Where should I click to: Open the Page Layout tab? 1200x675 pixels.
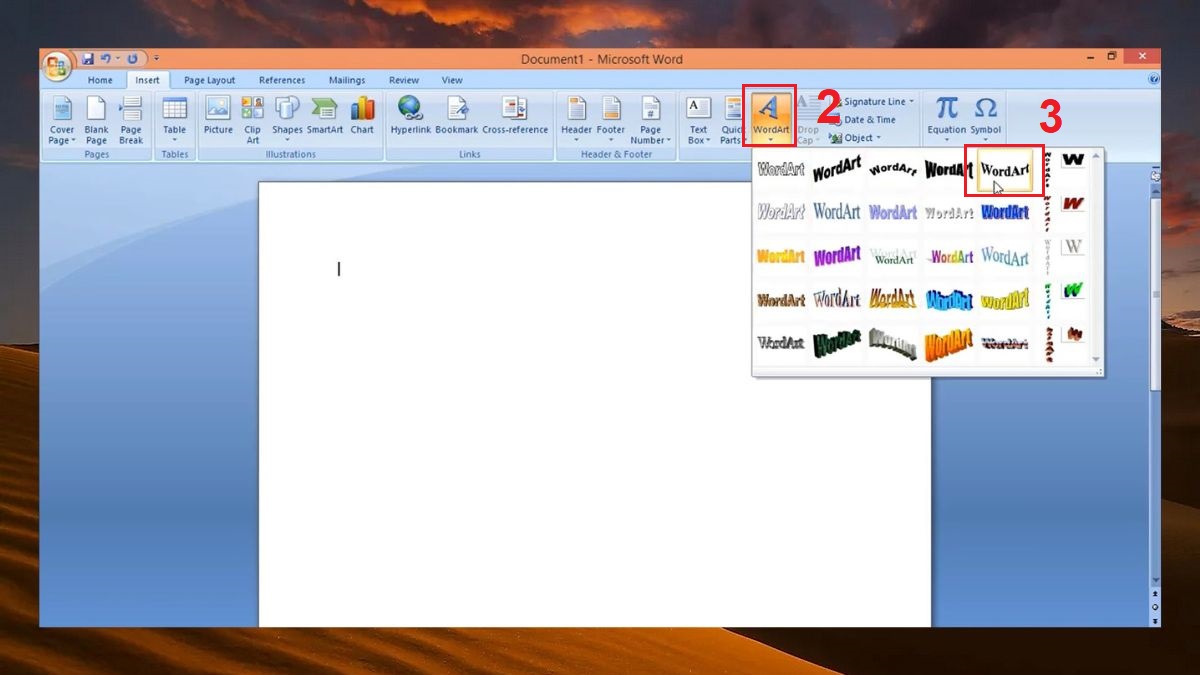210,80
